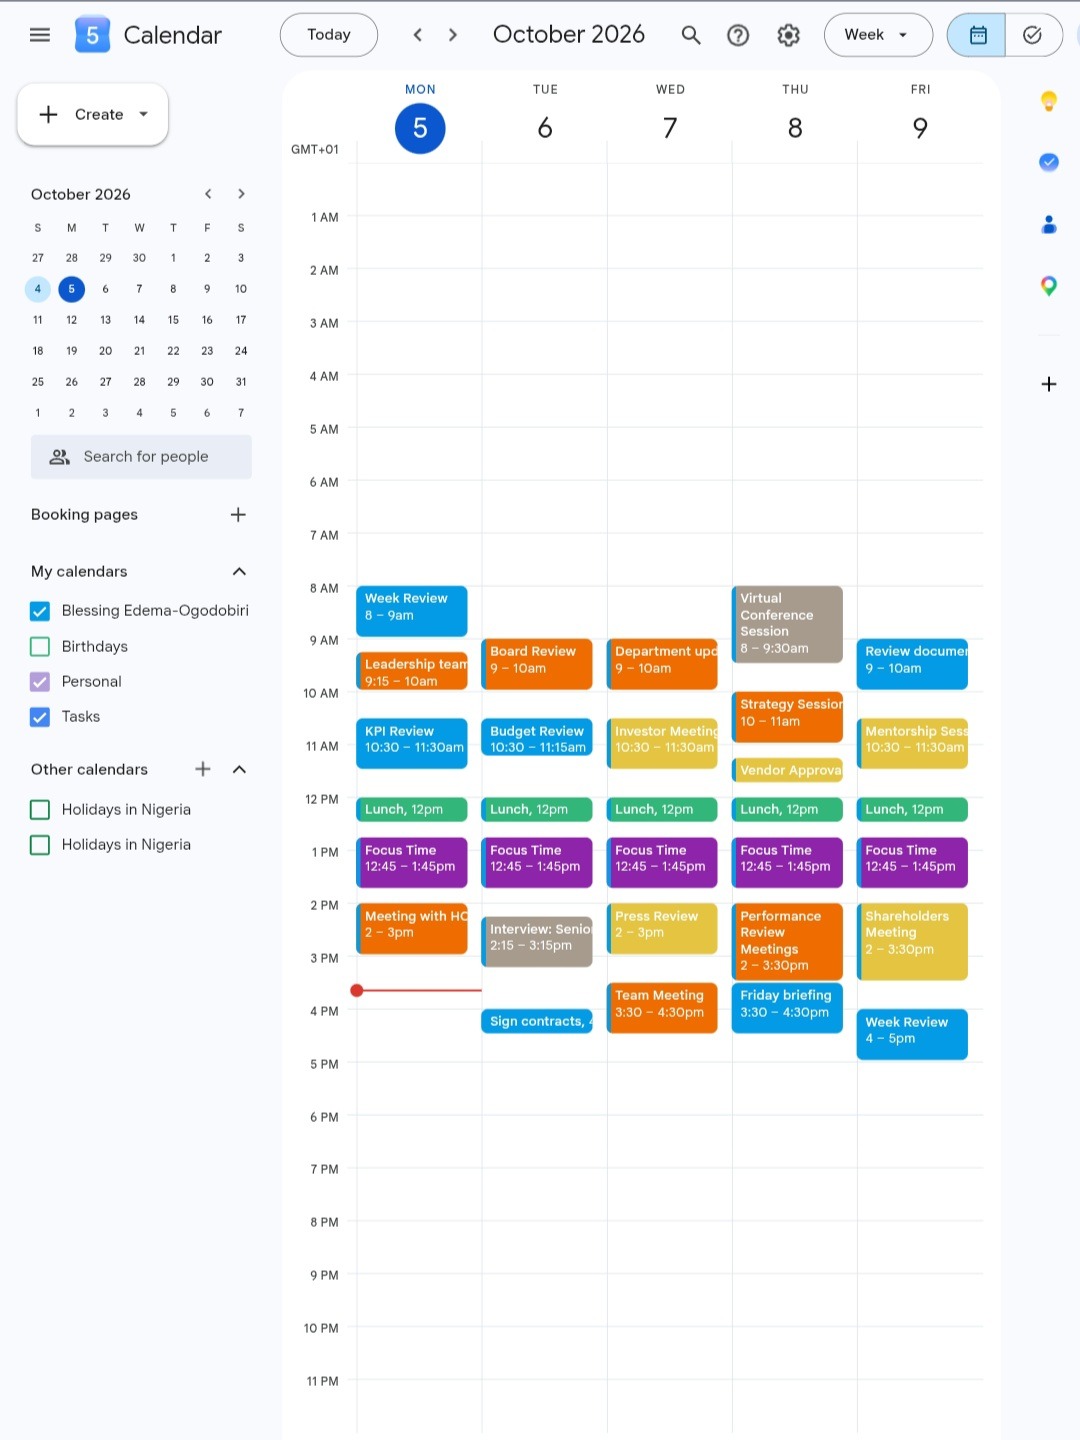Open the search magnifier icon

coord(690,35)
